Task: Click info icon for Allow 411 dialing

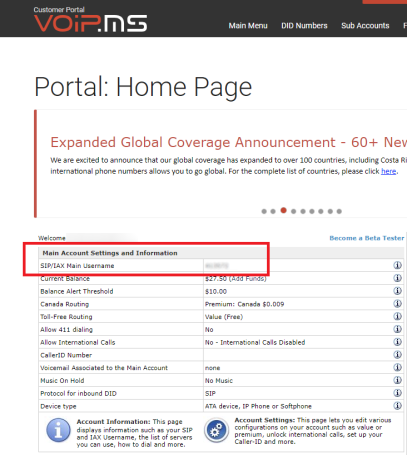Action: tap(397, 329)
